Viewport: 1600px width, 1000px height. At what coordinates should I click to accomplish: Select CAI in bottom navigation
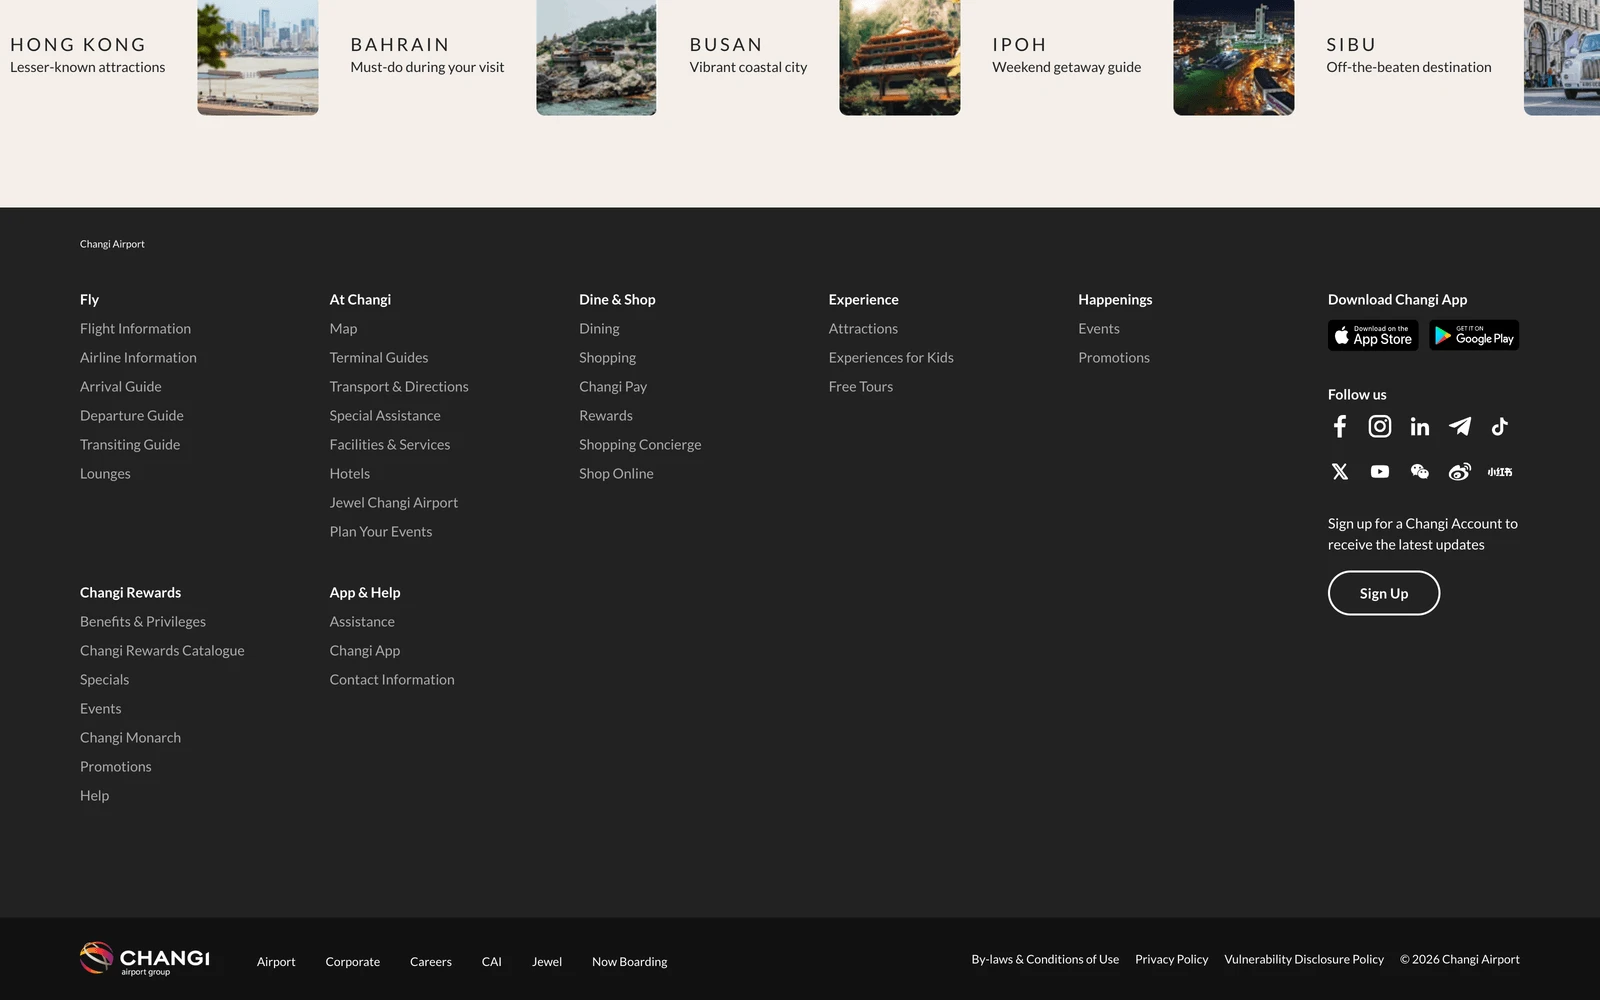[492, 962]
